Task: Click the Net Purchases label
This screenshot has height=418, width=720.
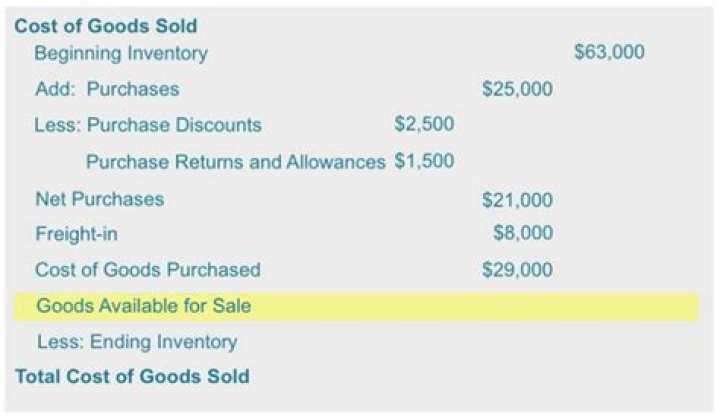Action: click(x=99, y=199)
